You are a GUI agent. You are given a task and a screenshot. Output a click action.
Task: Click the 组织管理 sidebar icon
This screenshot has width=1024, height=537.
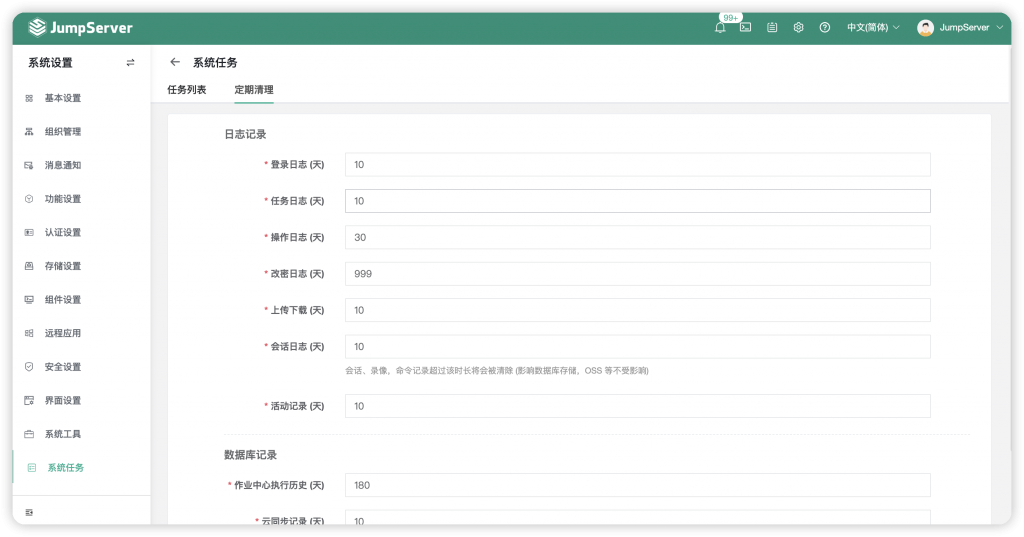[x=29, y=131]
